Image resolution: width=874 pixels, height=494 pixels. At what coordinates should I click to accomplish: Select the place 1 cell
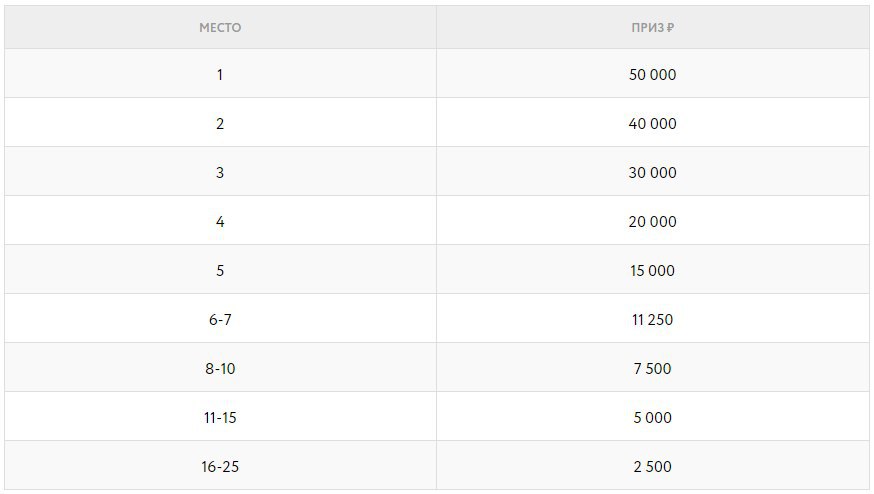point(220,74)
